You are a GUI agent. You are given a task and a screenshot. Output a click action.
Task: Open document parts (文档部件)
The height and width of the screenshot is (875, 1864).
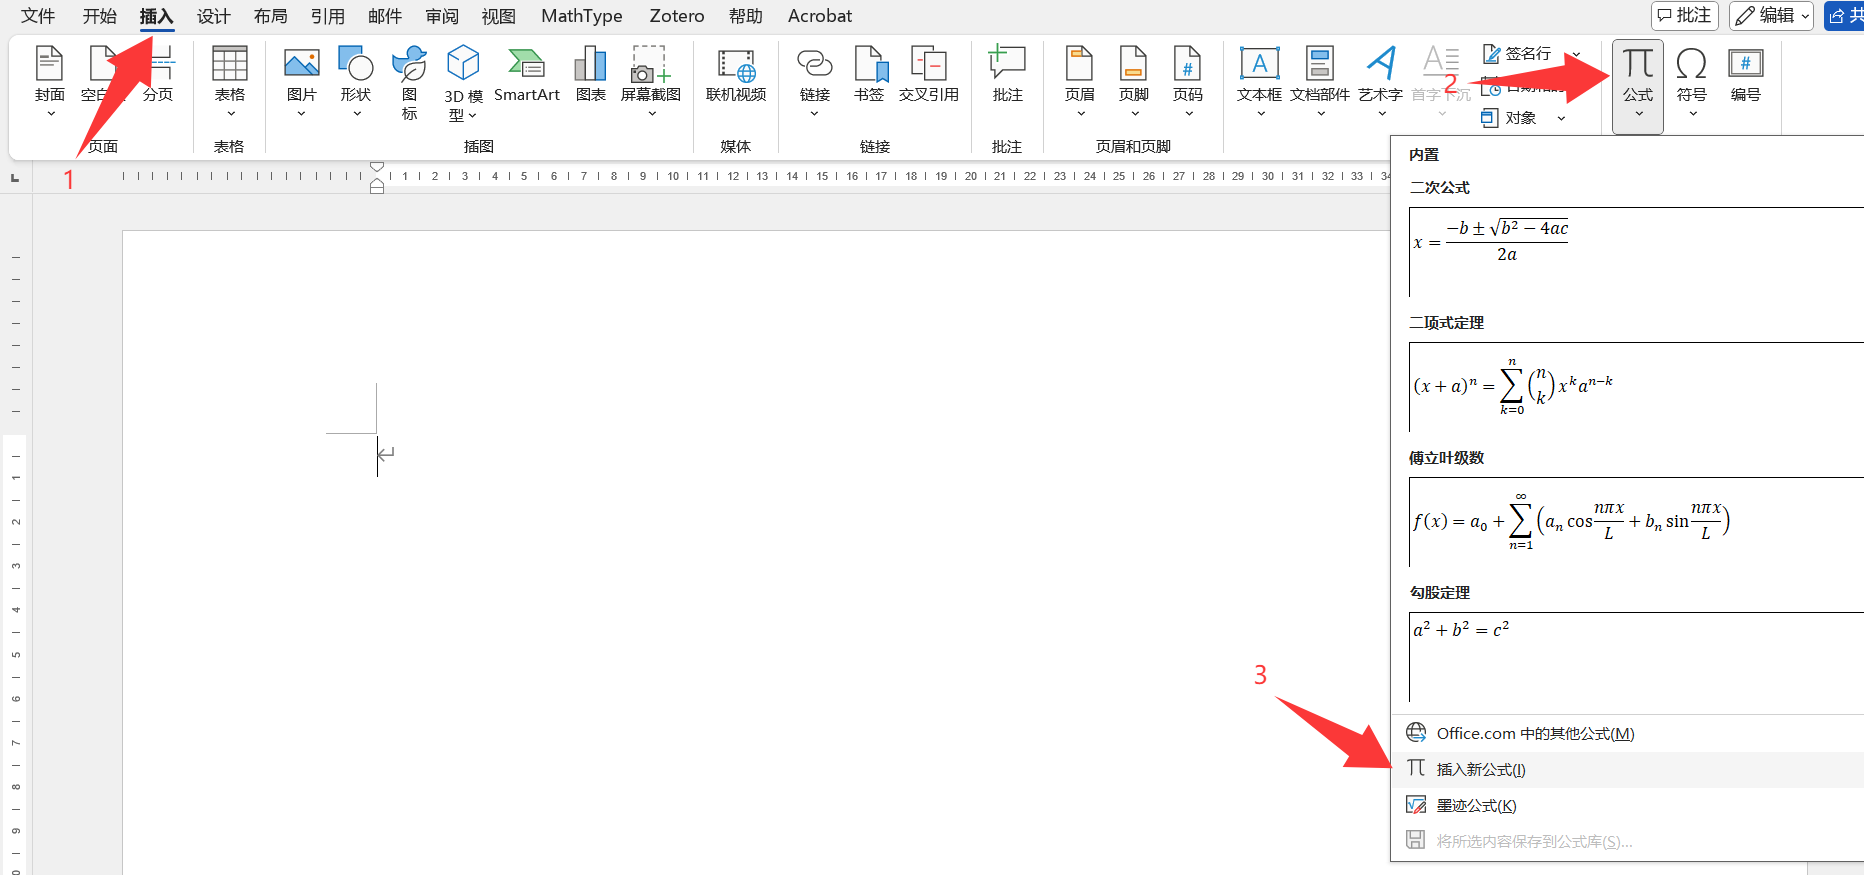tap(1320, 75)
